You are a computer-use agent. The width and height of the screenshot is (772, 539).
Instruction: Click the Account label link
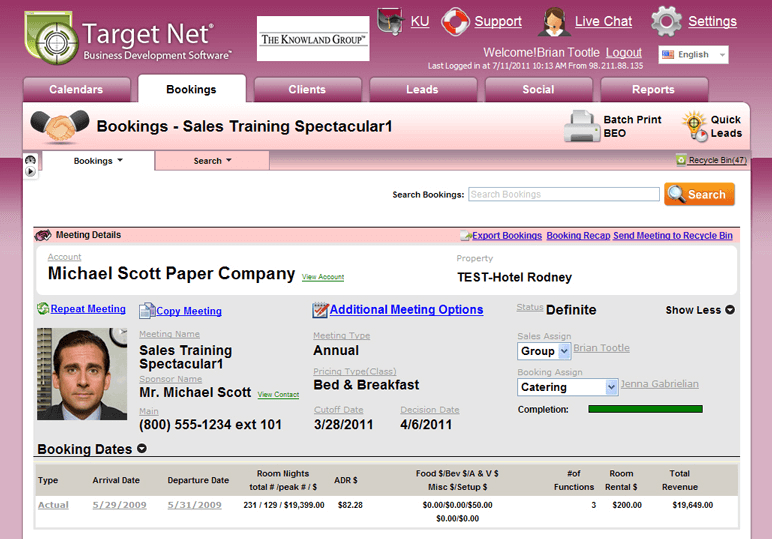tap(64, 257)
